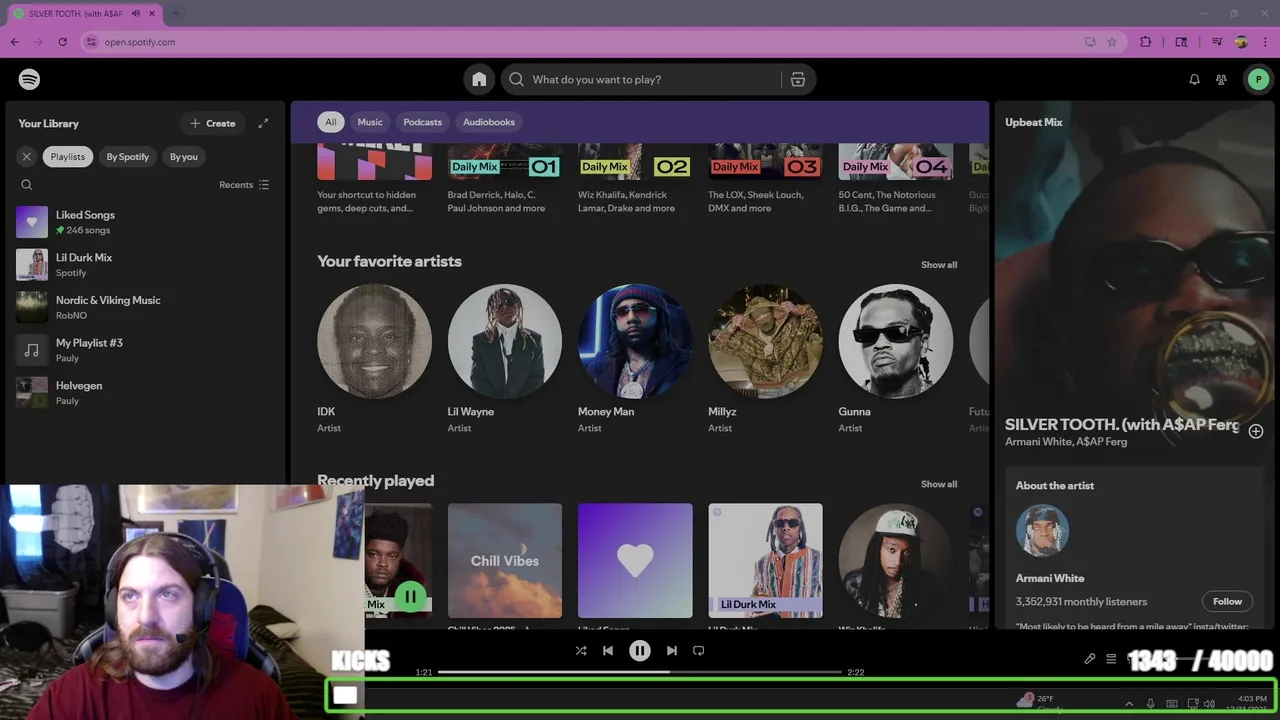Viewport: 1280px width, 720px height.
Task: Toggle shuffle playback
Action: pyautogui.click(x=581, y=650)
